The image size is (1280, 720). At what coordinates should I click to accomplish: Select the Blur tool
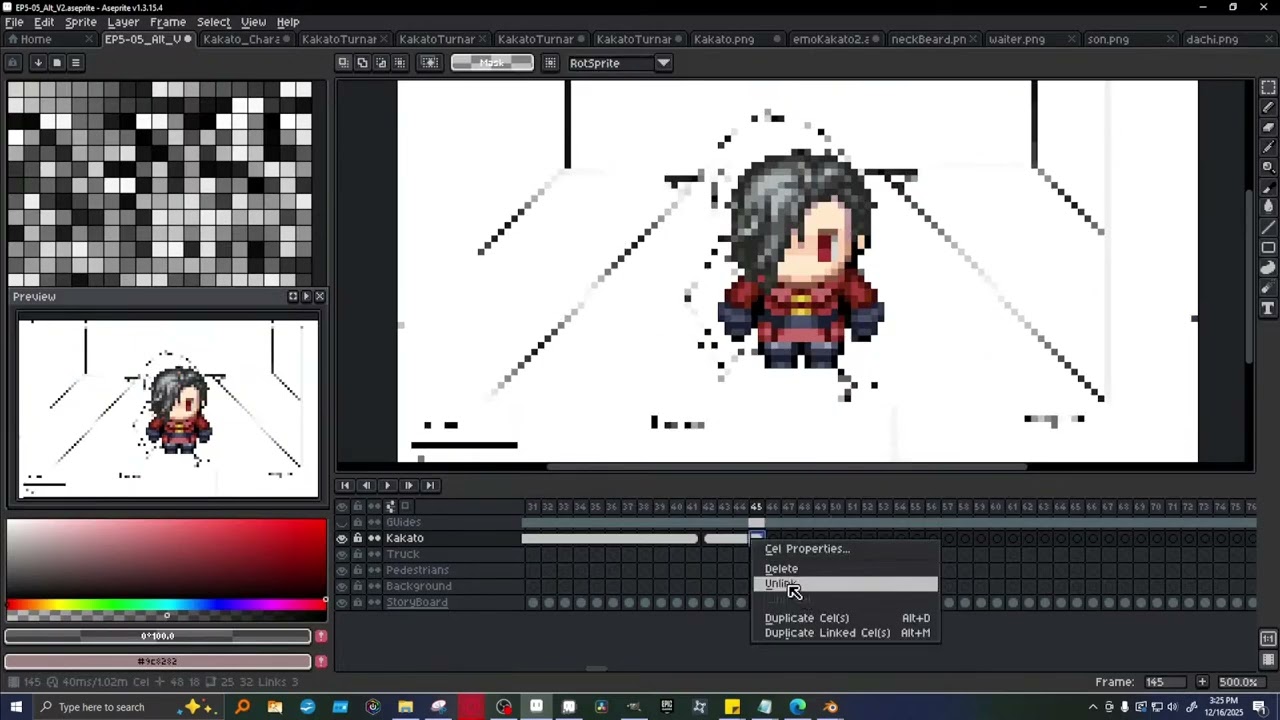(1268, 288)
